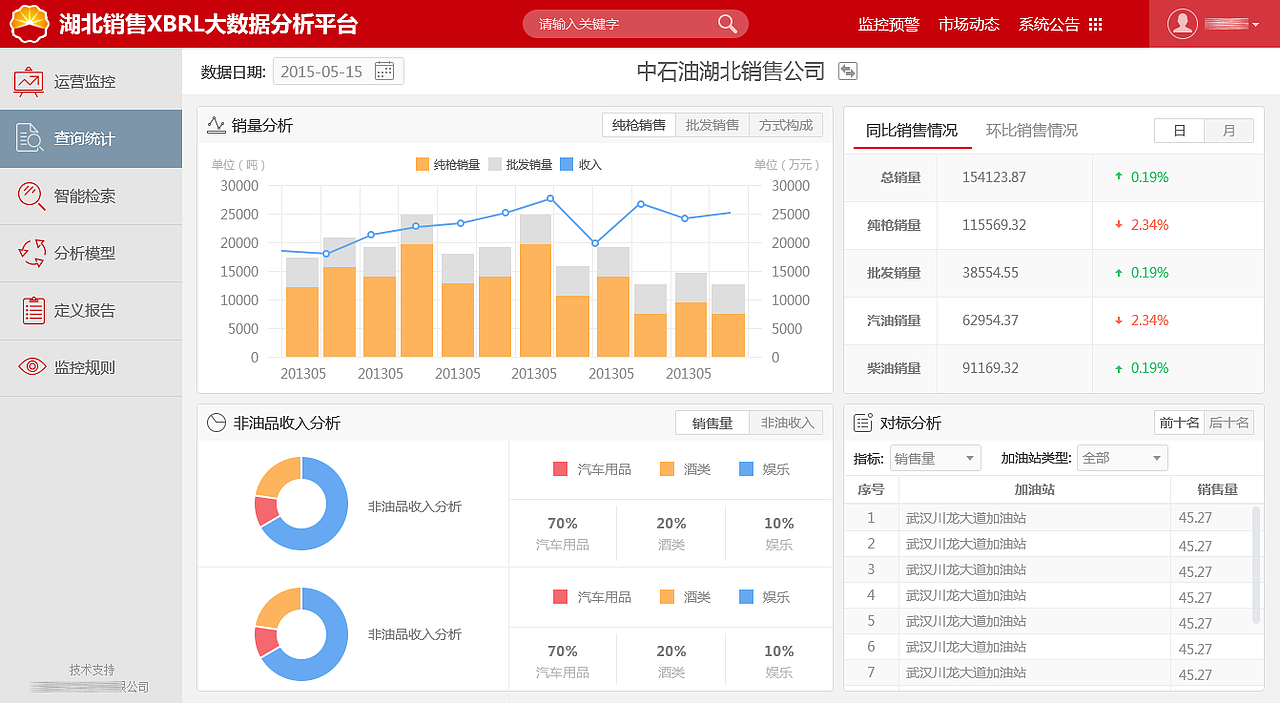
Task: Click the green up arrow in 批发销量 row
Action: [1119, 272]
